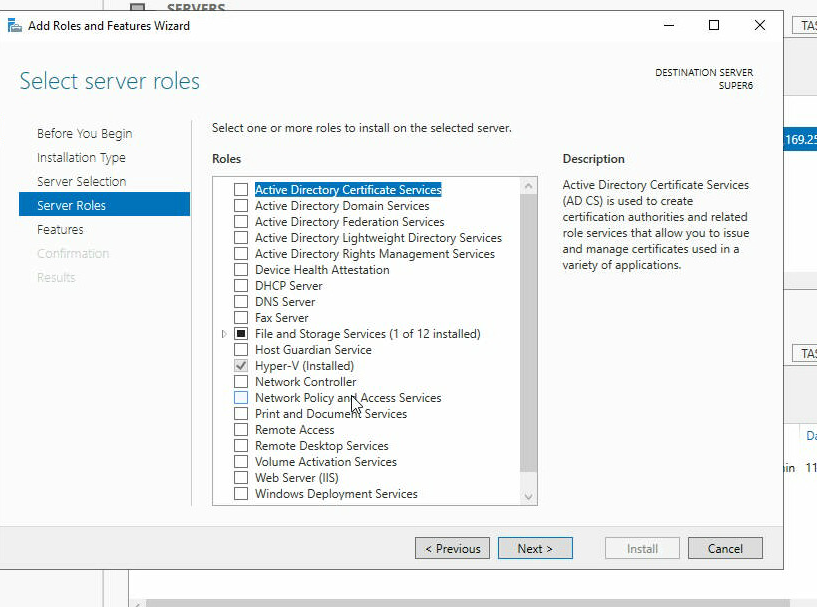Enable Remote Desktop Services role

[x=240, y=446]
